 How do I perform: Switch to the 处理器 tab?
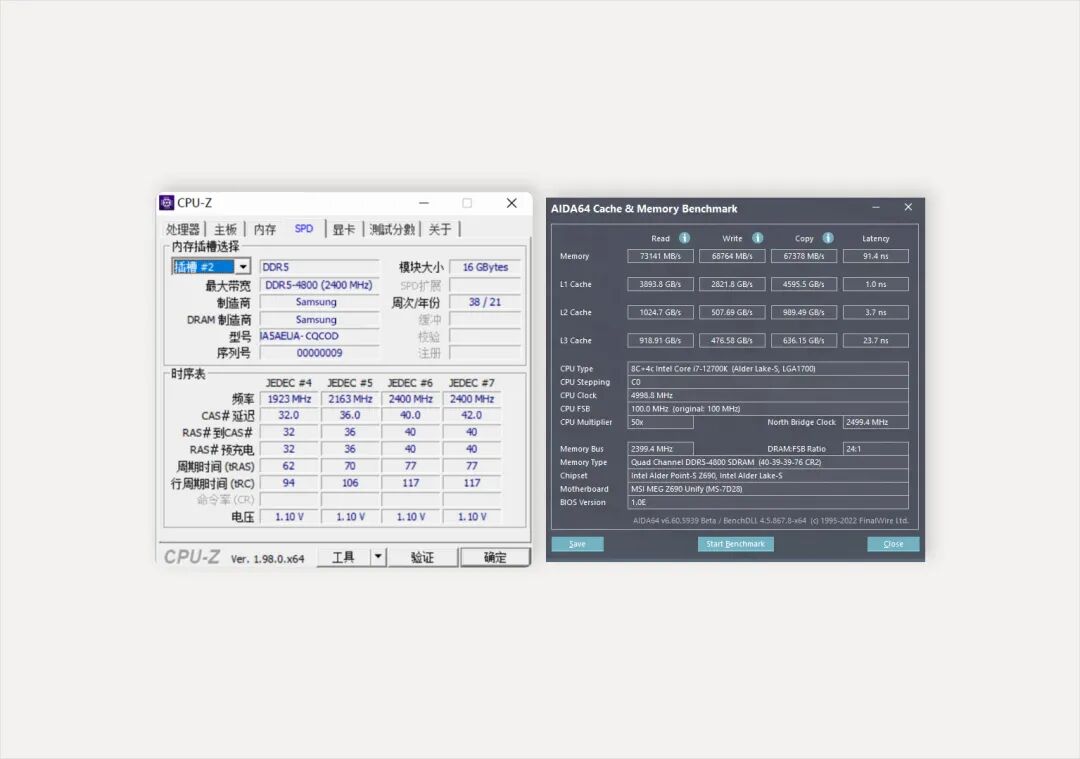tap(183, 229)
